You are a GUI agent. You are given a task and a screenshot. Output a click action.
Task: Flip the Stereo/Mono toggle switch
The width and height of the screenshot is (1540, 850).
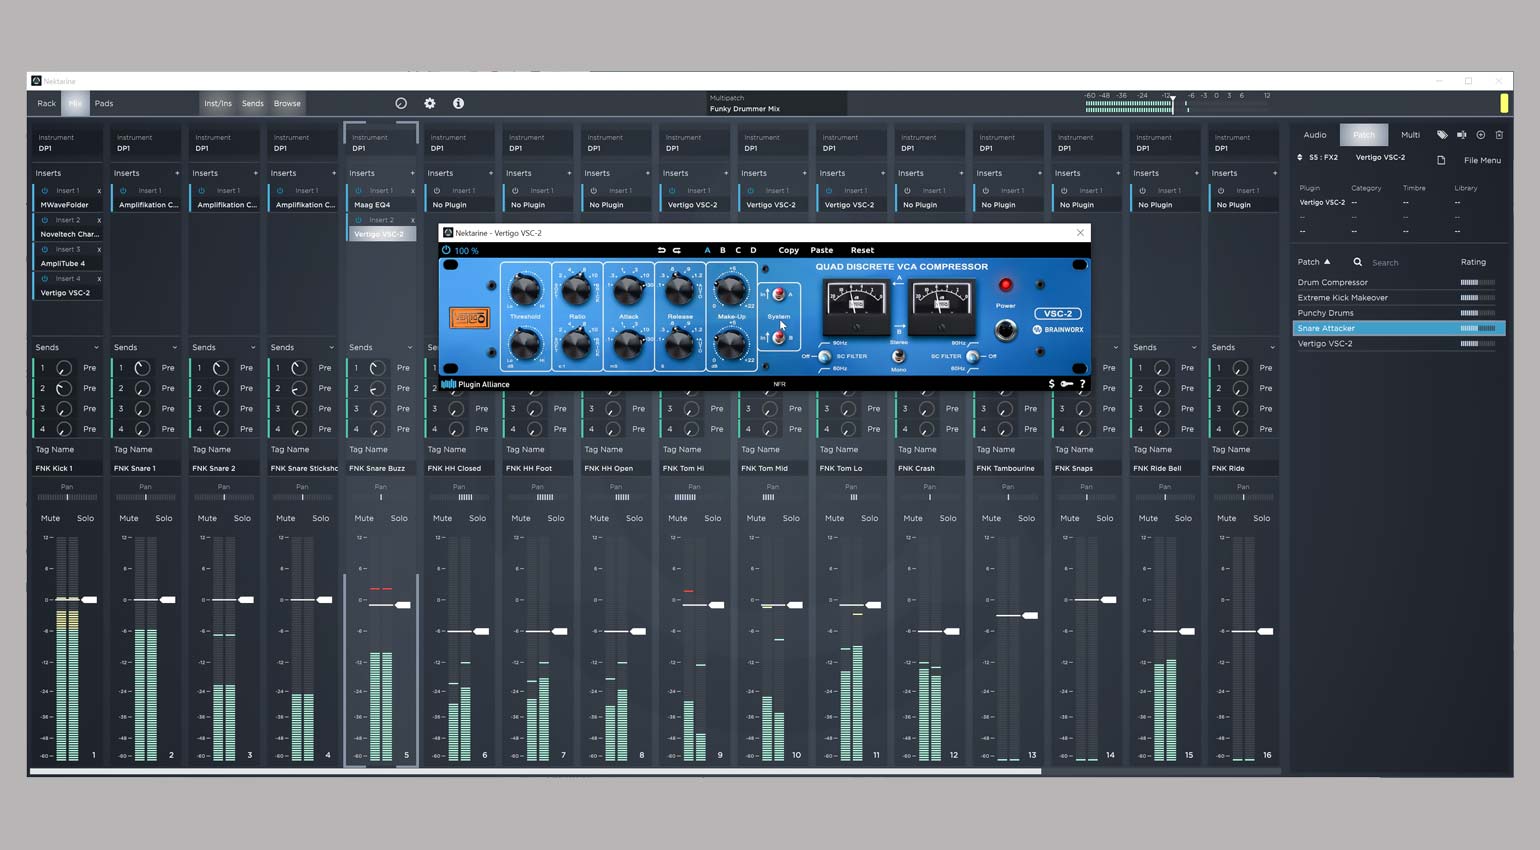click(x=898, y=356)
